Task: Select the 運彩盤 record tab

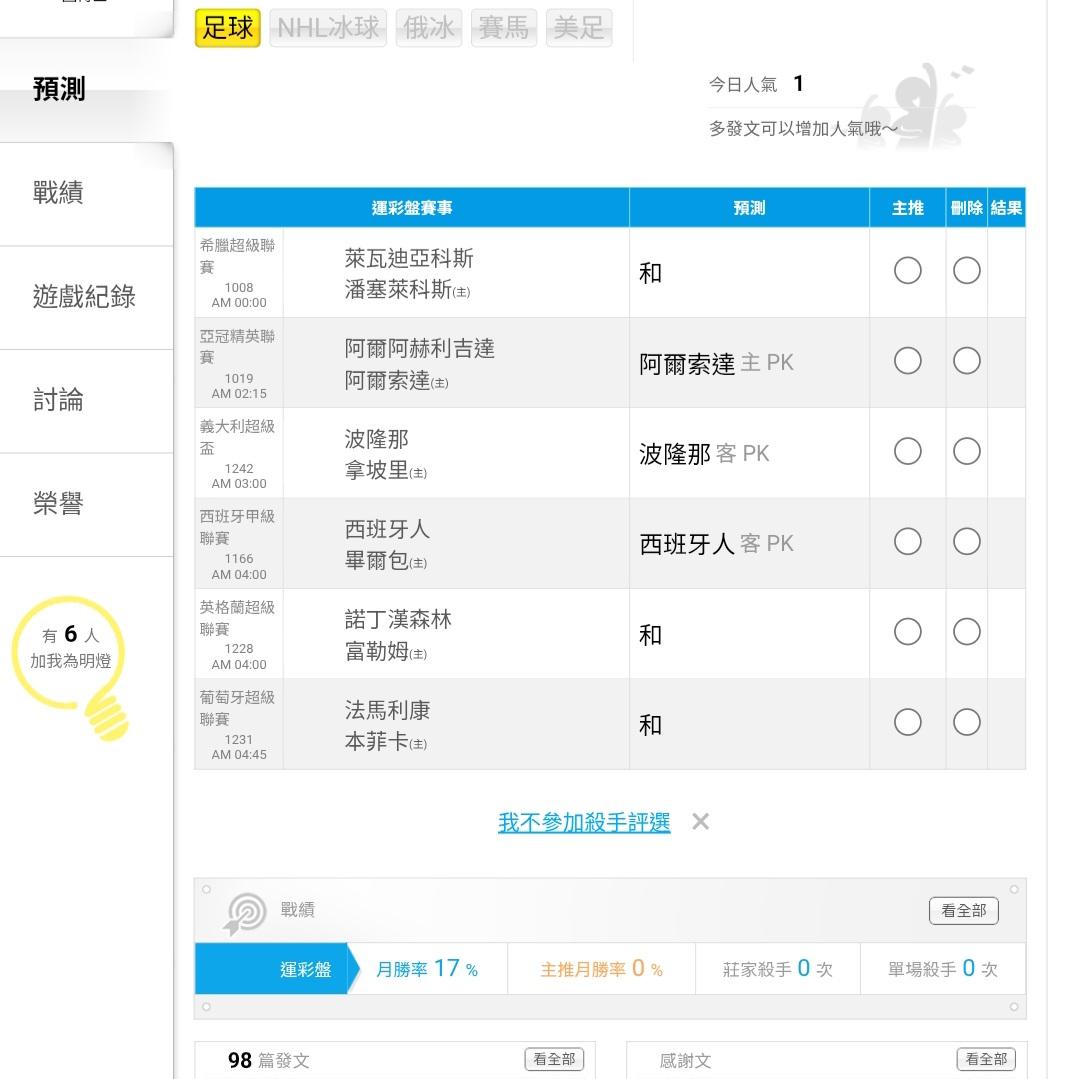Action: pyautogui.click(x=305, y=969)
